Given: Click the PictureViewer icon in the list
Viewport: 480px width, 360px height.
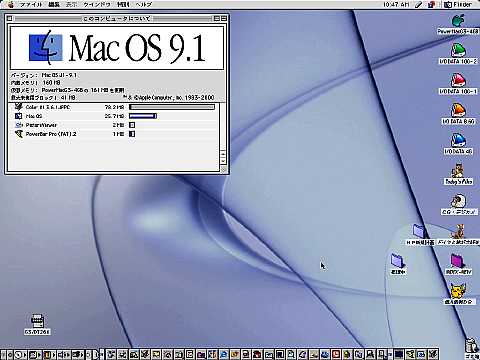Looking at the screenshot, I should tap(19, 125).
